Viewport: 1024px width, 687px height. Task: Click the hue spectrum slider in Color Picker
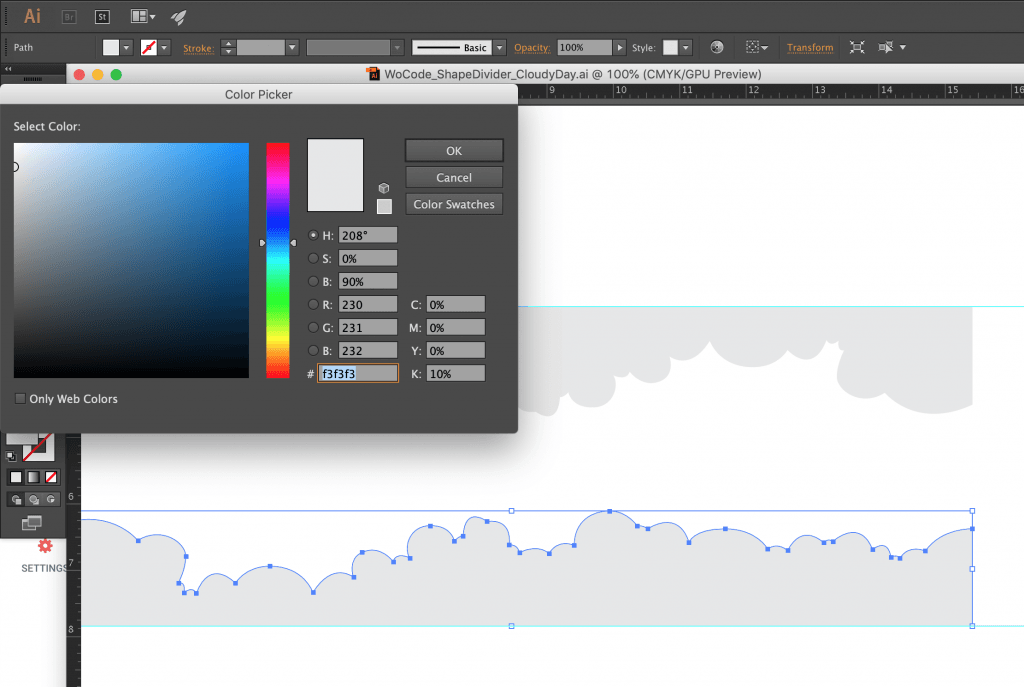click(278, 260)
